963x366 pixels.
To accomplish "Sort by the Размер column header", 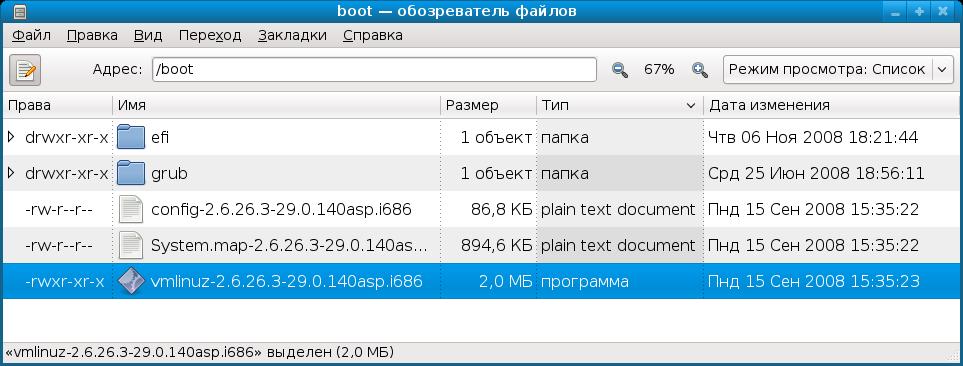I will tap(489, 105).
